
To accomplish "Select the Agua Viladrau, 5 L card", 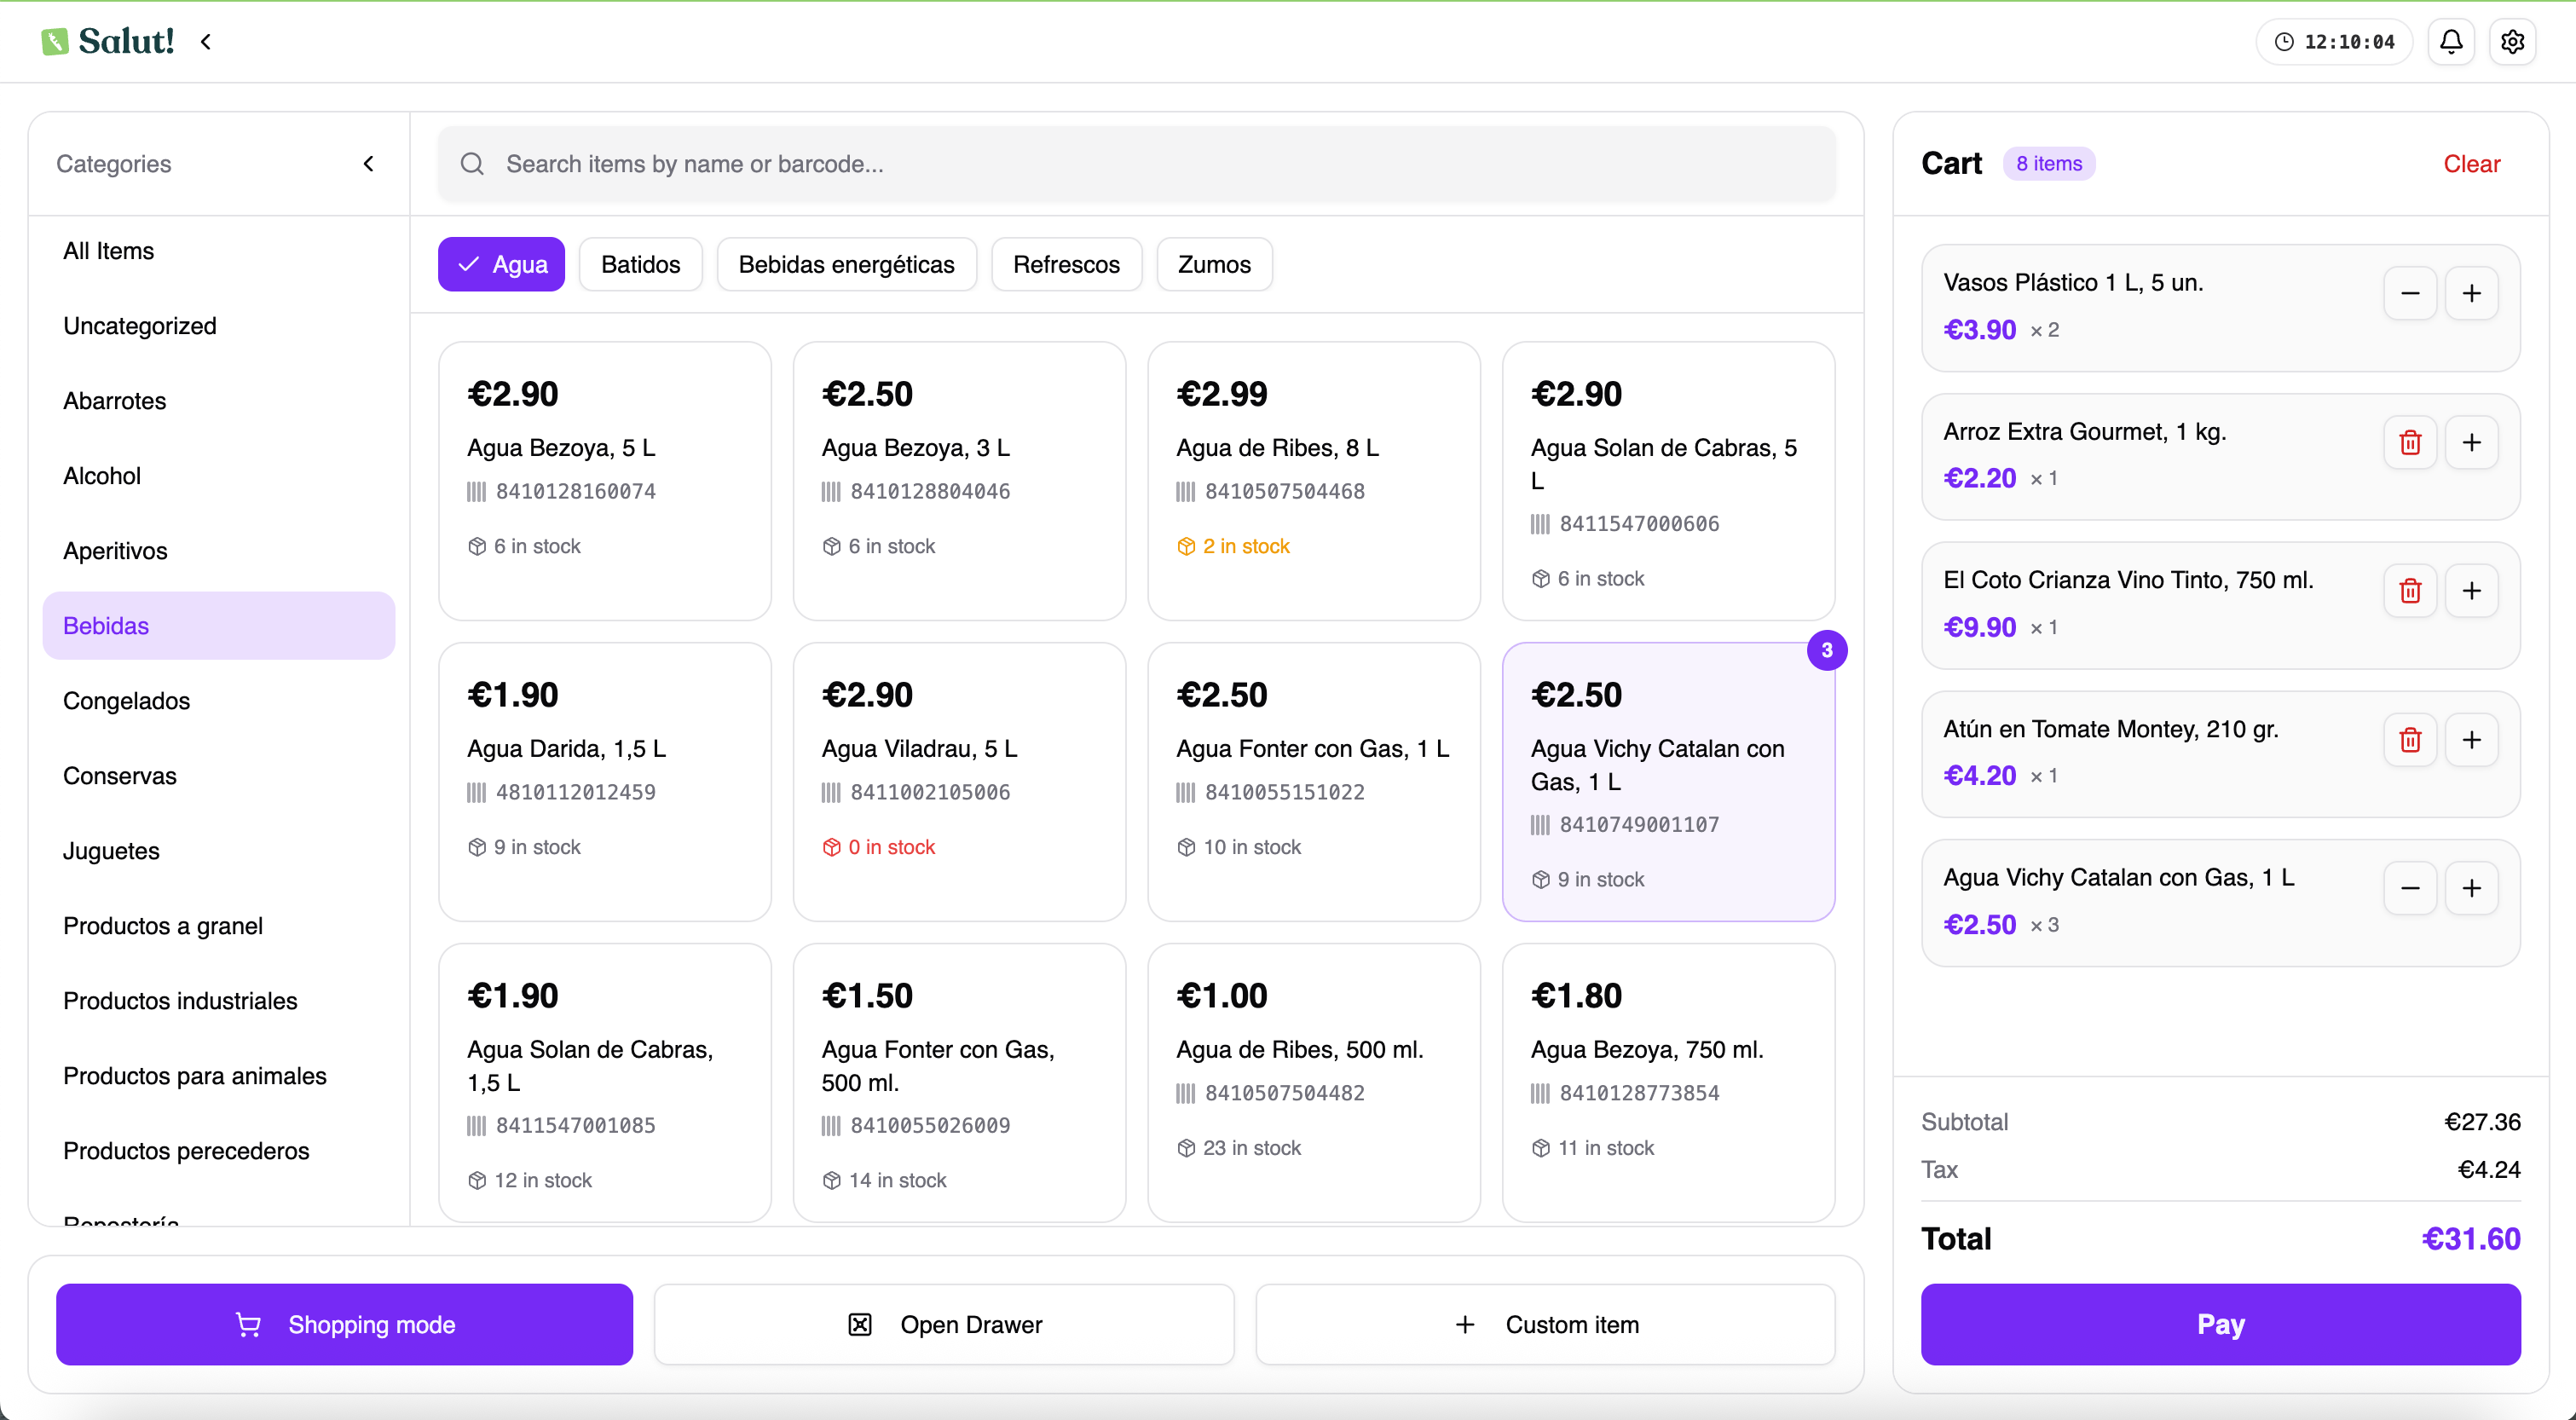I will pyautogui.click(x=959, y=782).
